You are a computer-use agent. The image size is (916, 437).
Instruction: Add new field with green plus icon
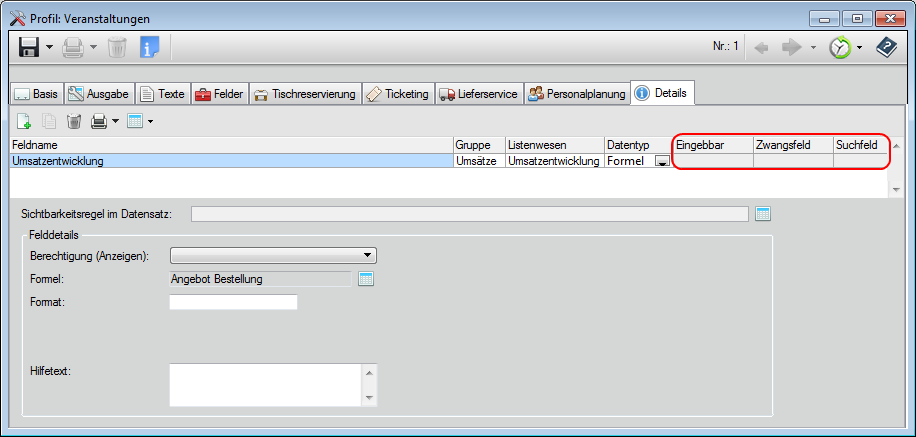(24, 122)
